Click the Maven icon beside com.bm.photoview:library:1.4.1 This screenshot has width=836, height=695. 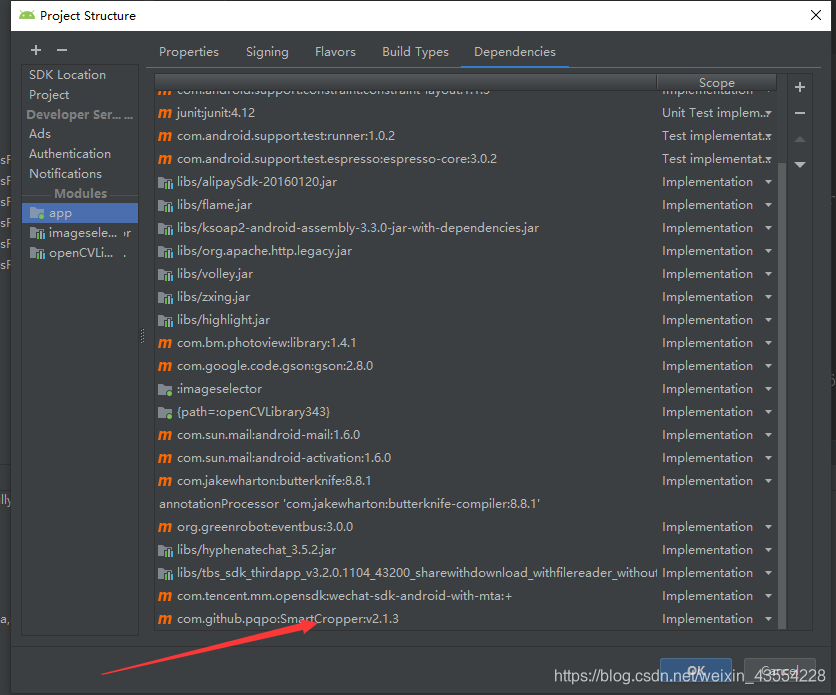tap(165, 344)
